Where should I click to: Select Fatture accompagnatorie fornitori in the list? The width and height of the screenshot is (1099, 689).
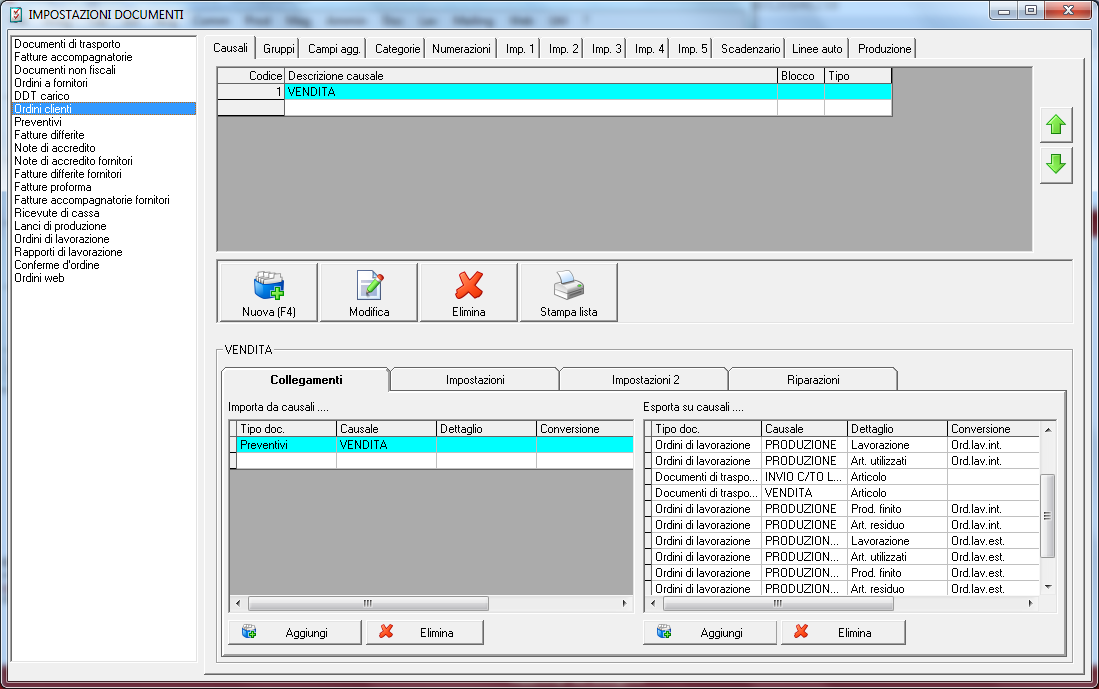[92, 200]
